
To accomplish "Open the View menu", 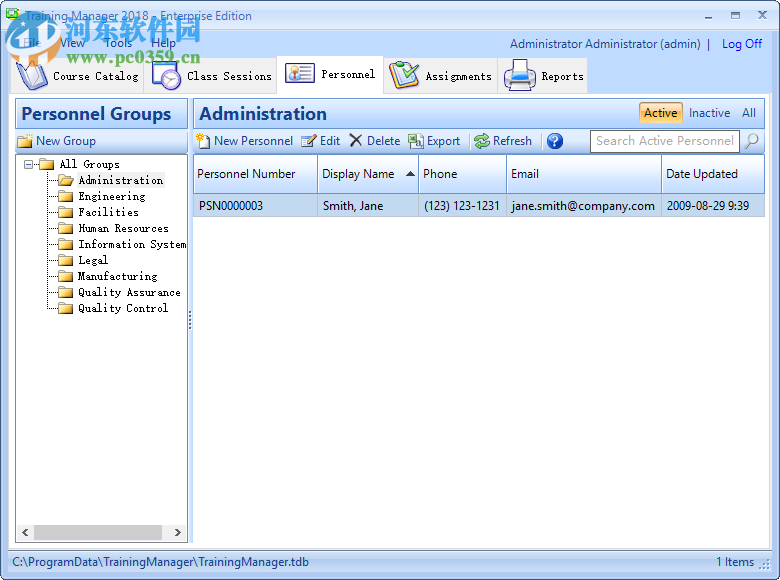I will tap(72, 43).
